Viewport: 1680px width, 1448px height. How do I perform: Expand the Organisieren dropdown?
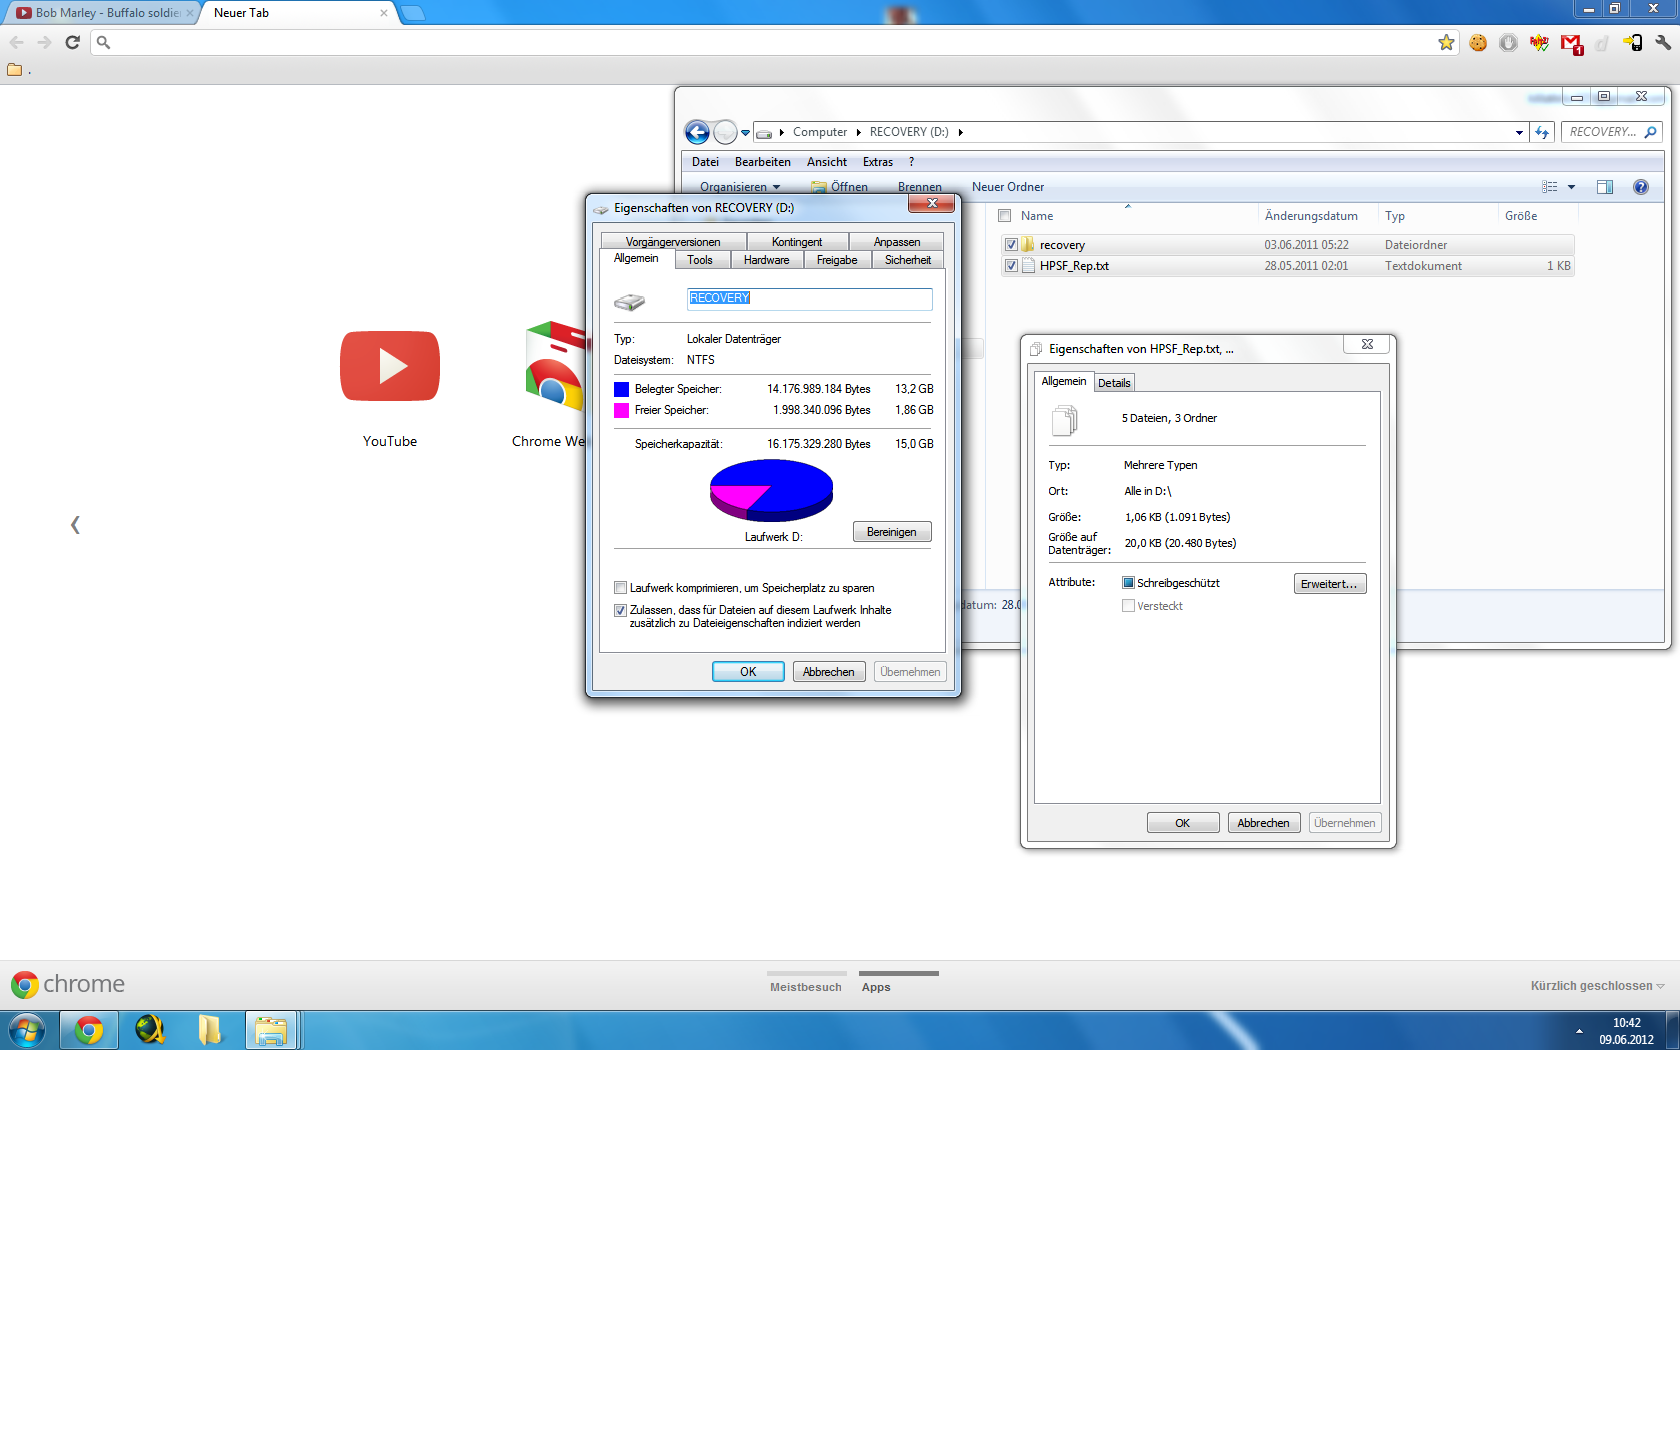coord(740,187)
